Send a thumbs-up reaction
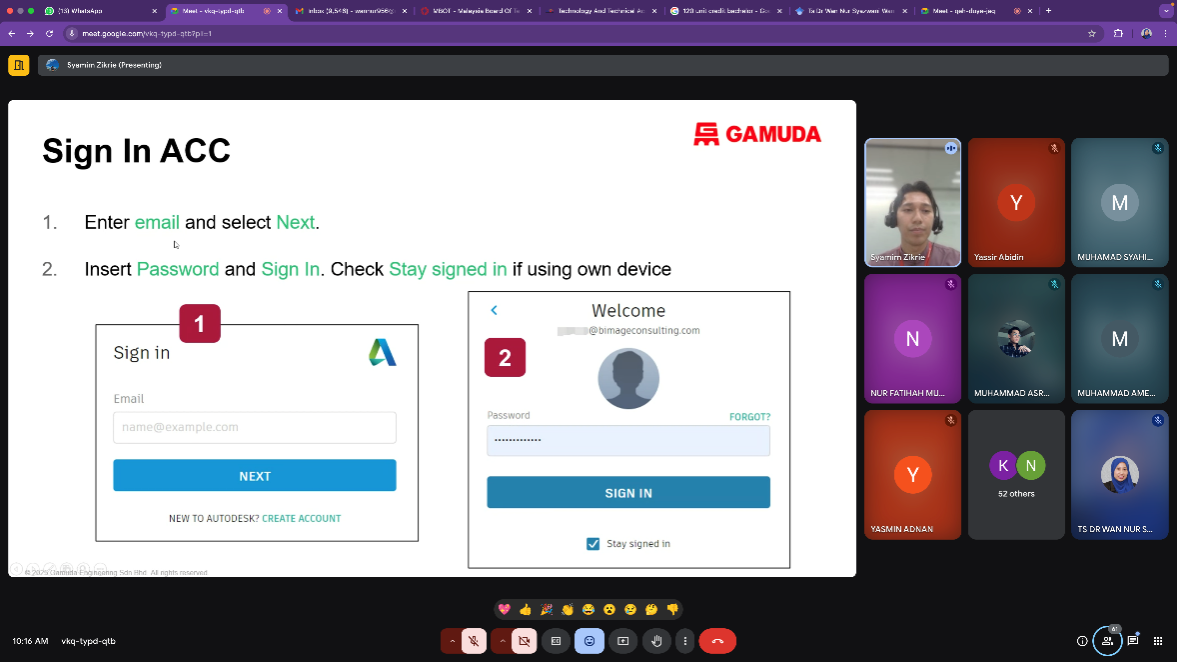 [x=524, y=609]
